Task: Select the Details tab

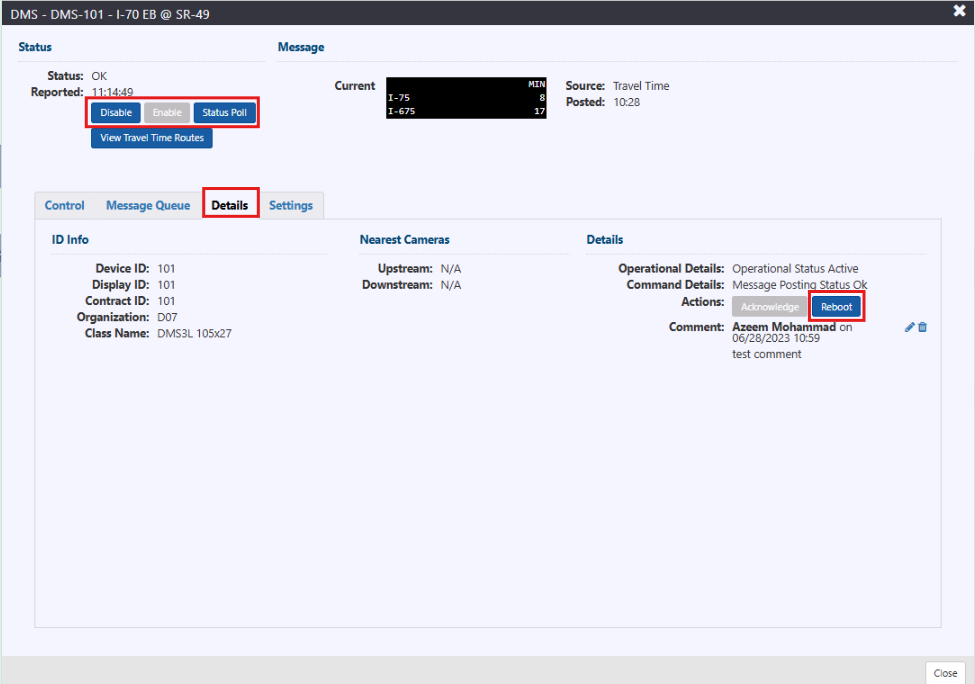Action: click(230, 205)
